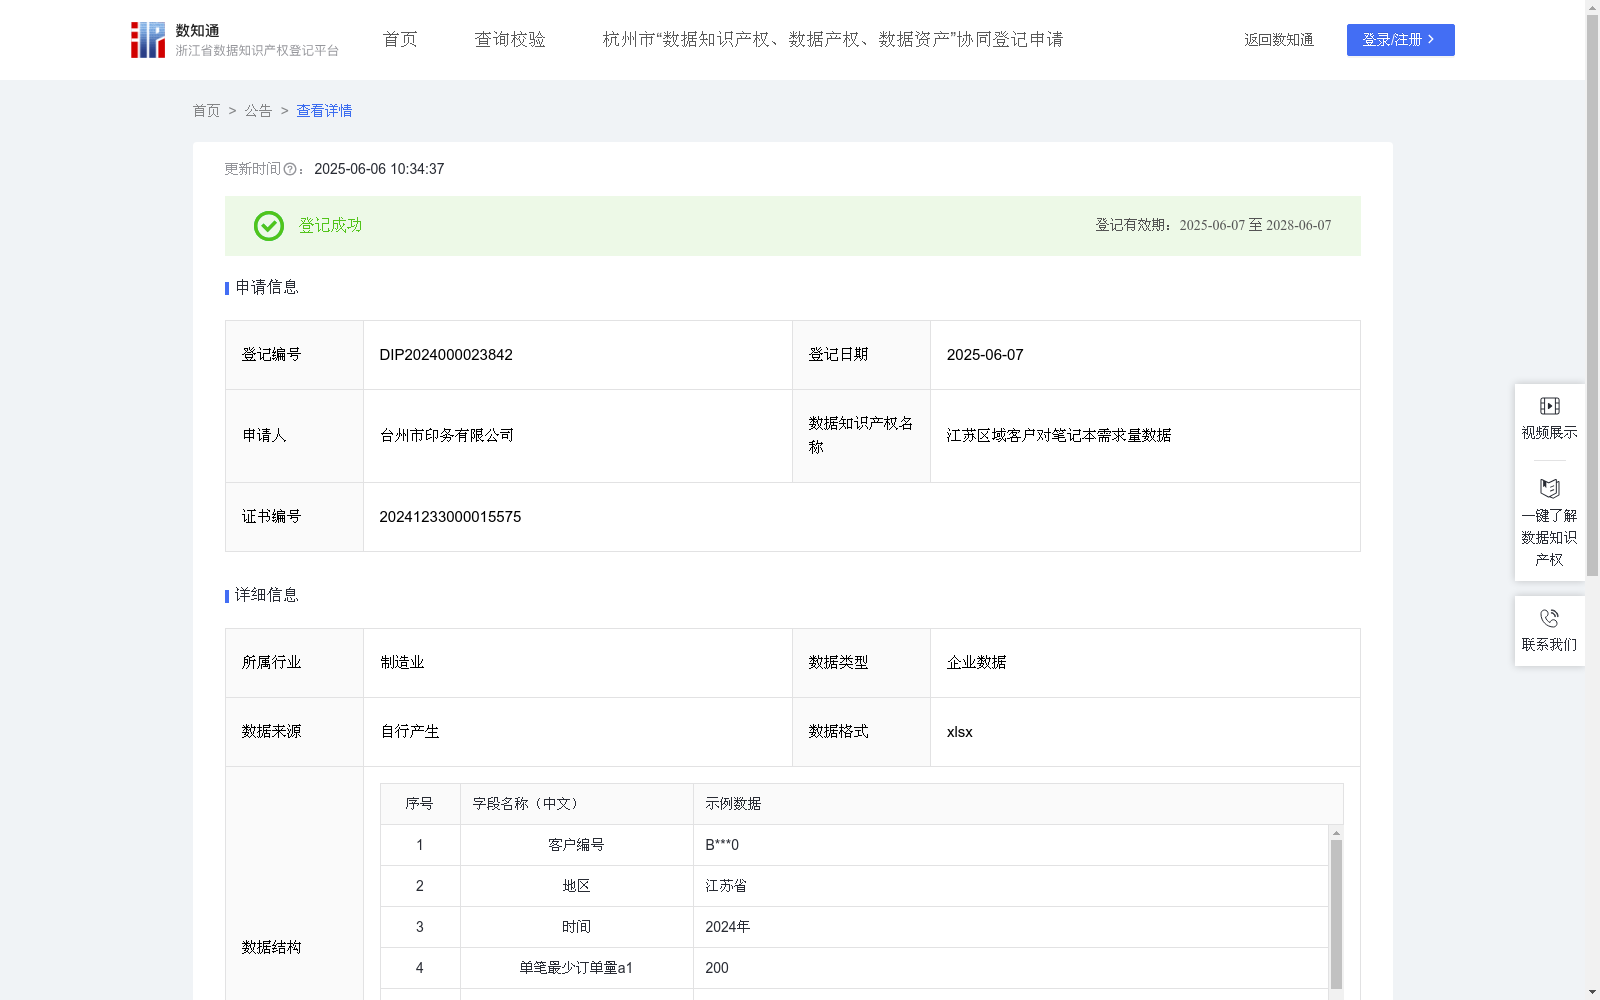Click the 首页 breadcrumb link
This screenshot has height=1000, width=1600.
click(206, 111)
